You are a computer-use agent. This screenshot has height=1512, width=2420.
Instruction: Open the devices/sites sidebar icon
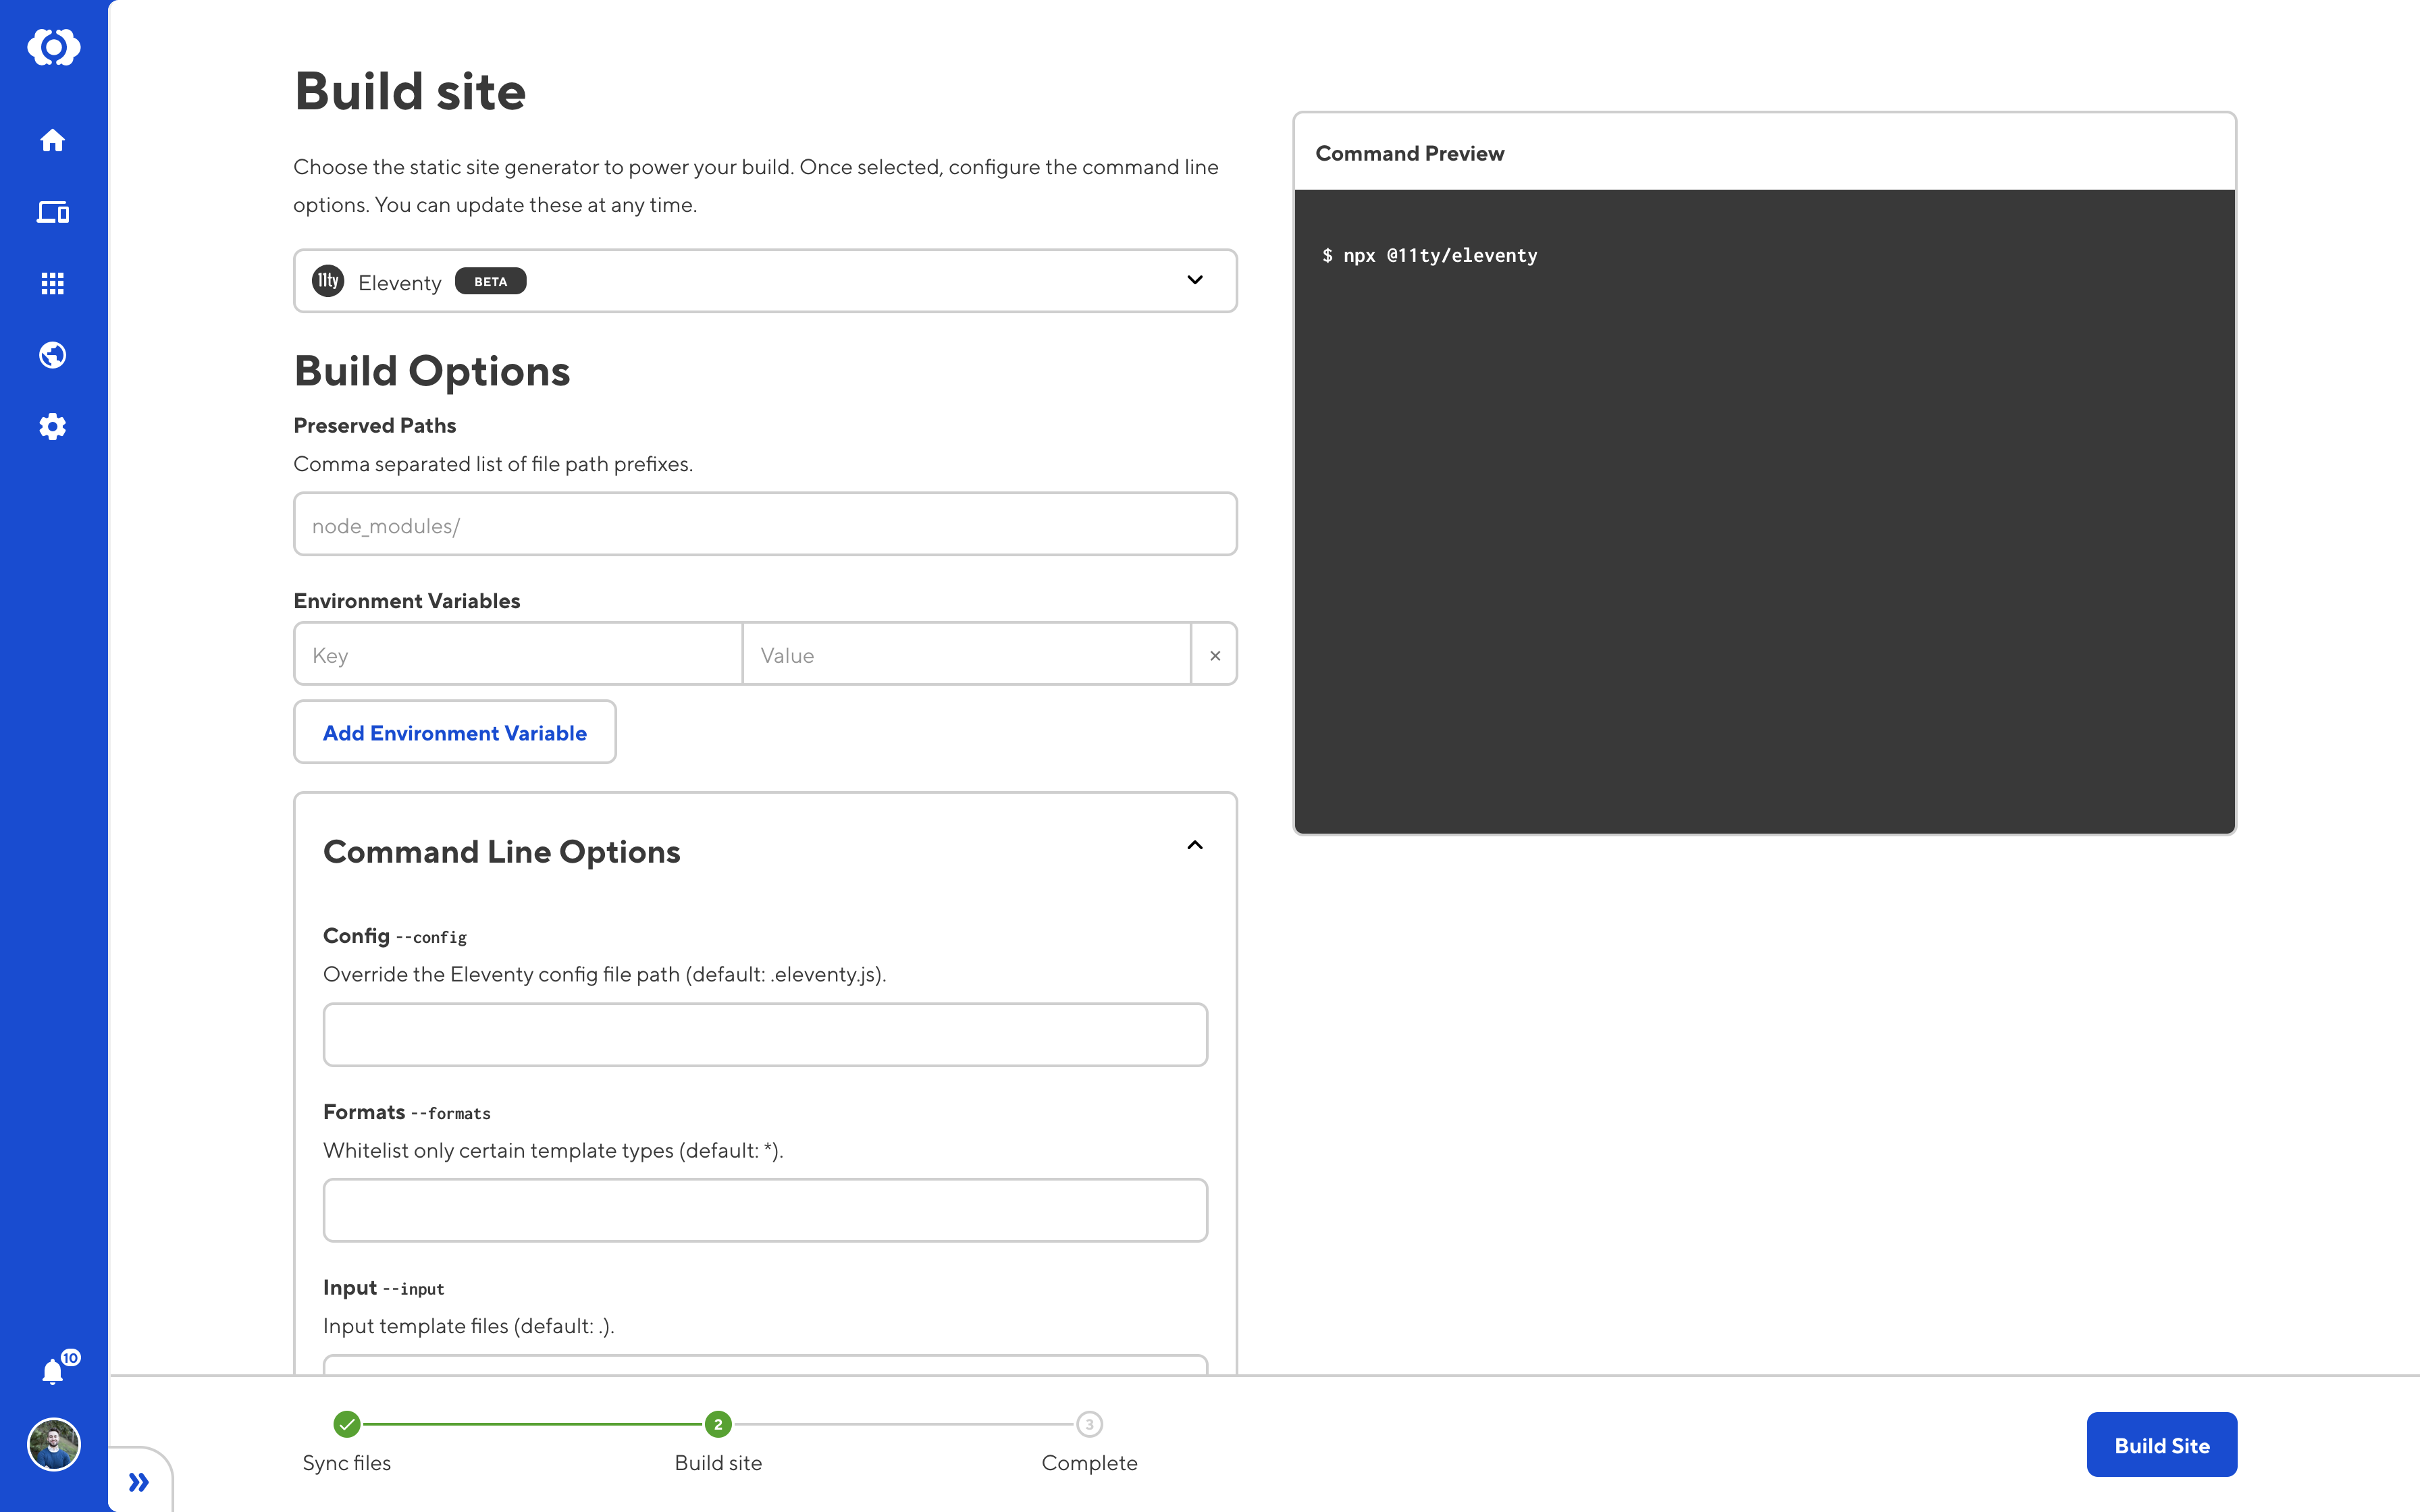tap(53, 212)
